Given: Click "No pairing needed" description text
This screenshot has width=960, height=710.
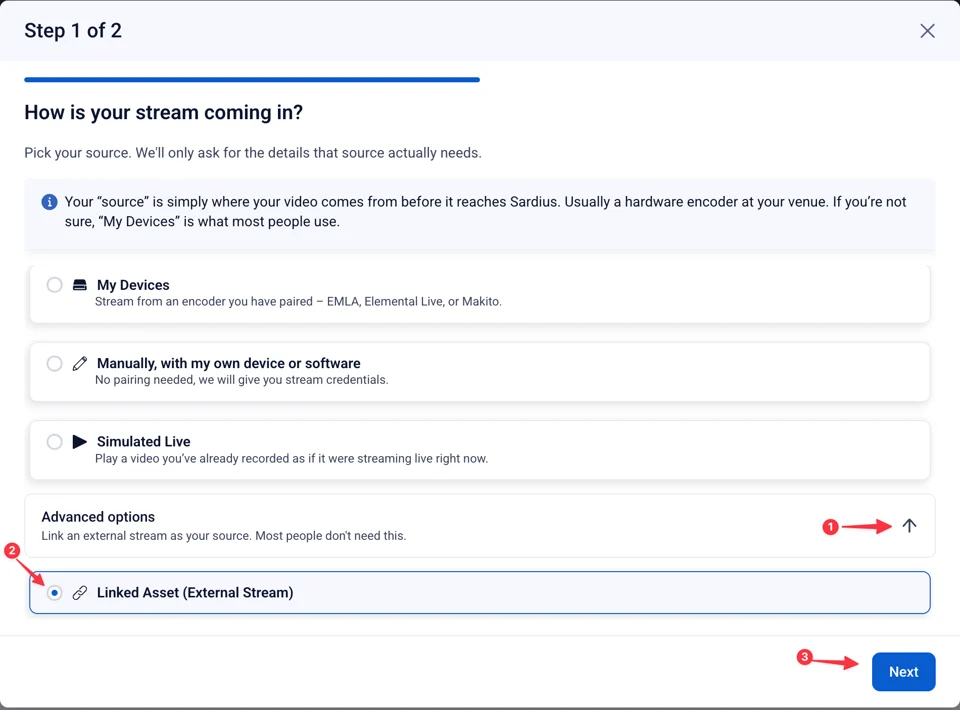Looking at the screenshot, I should pos(241,379).
